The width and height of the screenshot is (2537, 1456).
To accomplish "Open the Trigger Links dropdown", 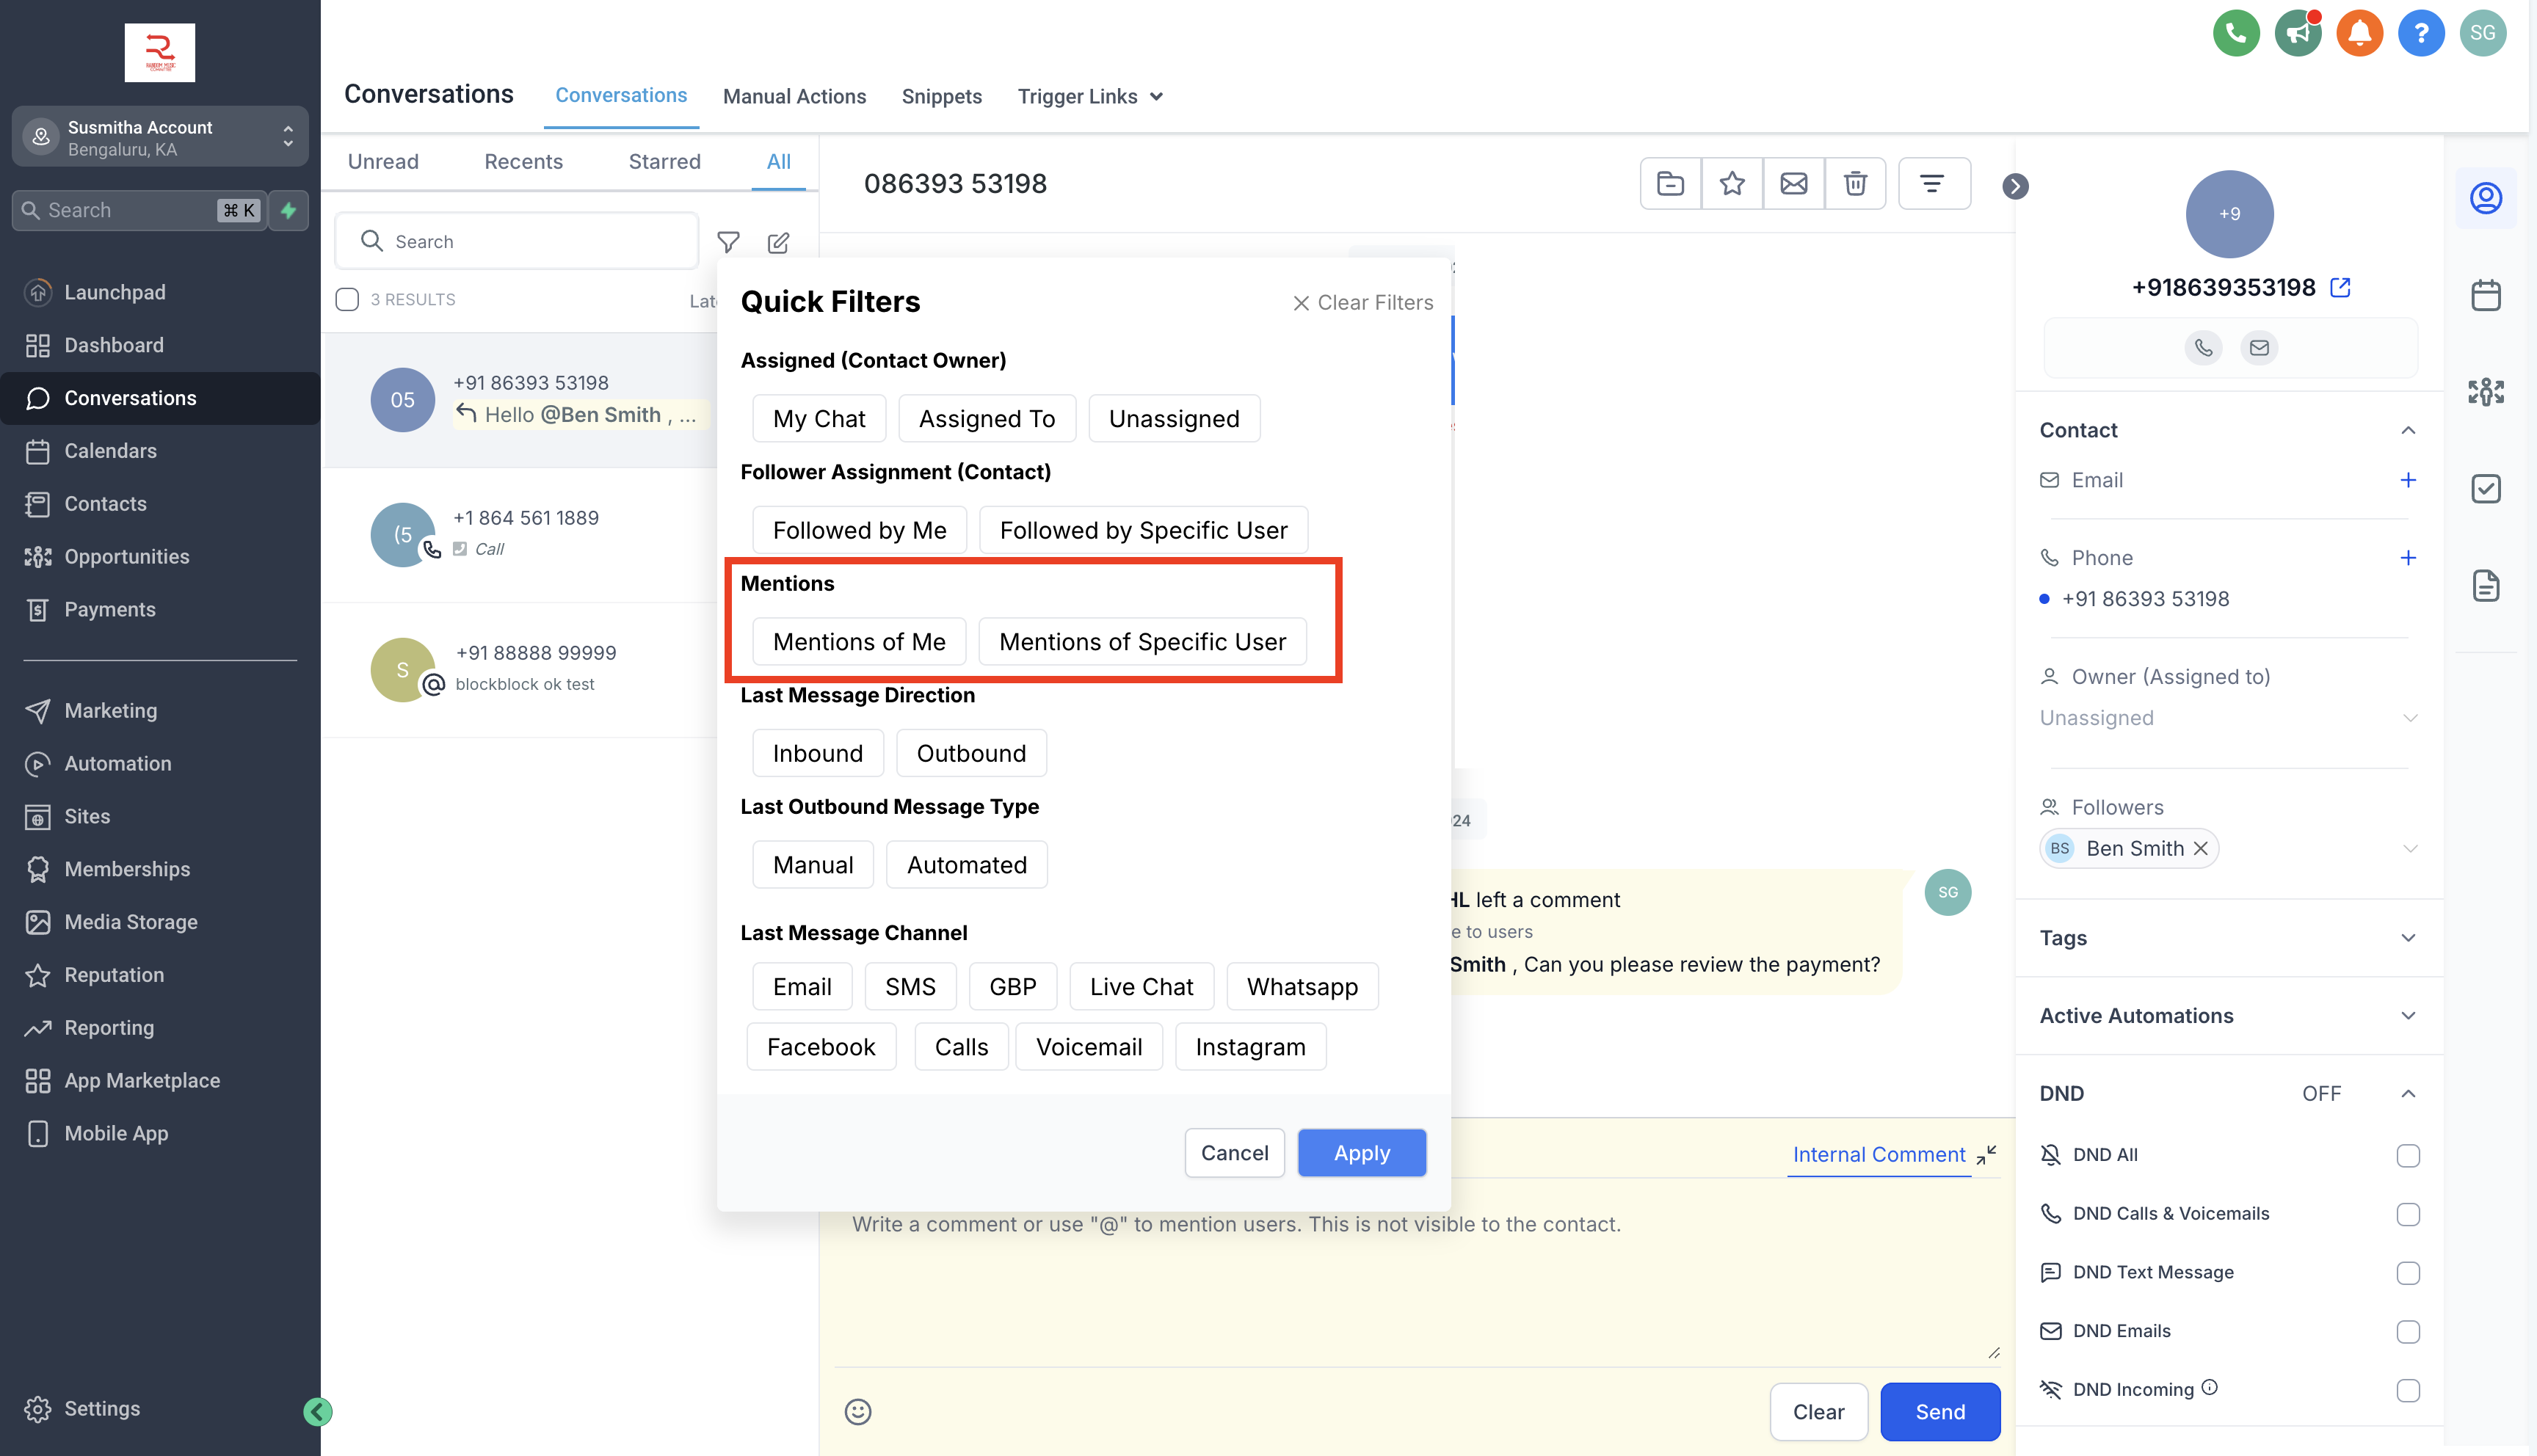I will click(1090, 97).
